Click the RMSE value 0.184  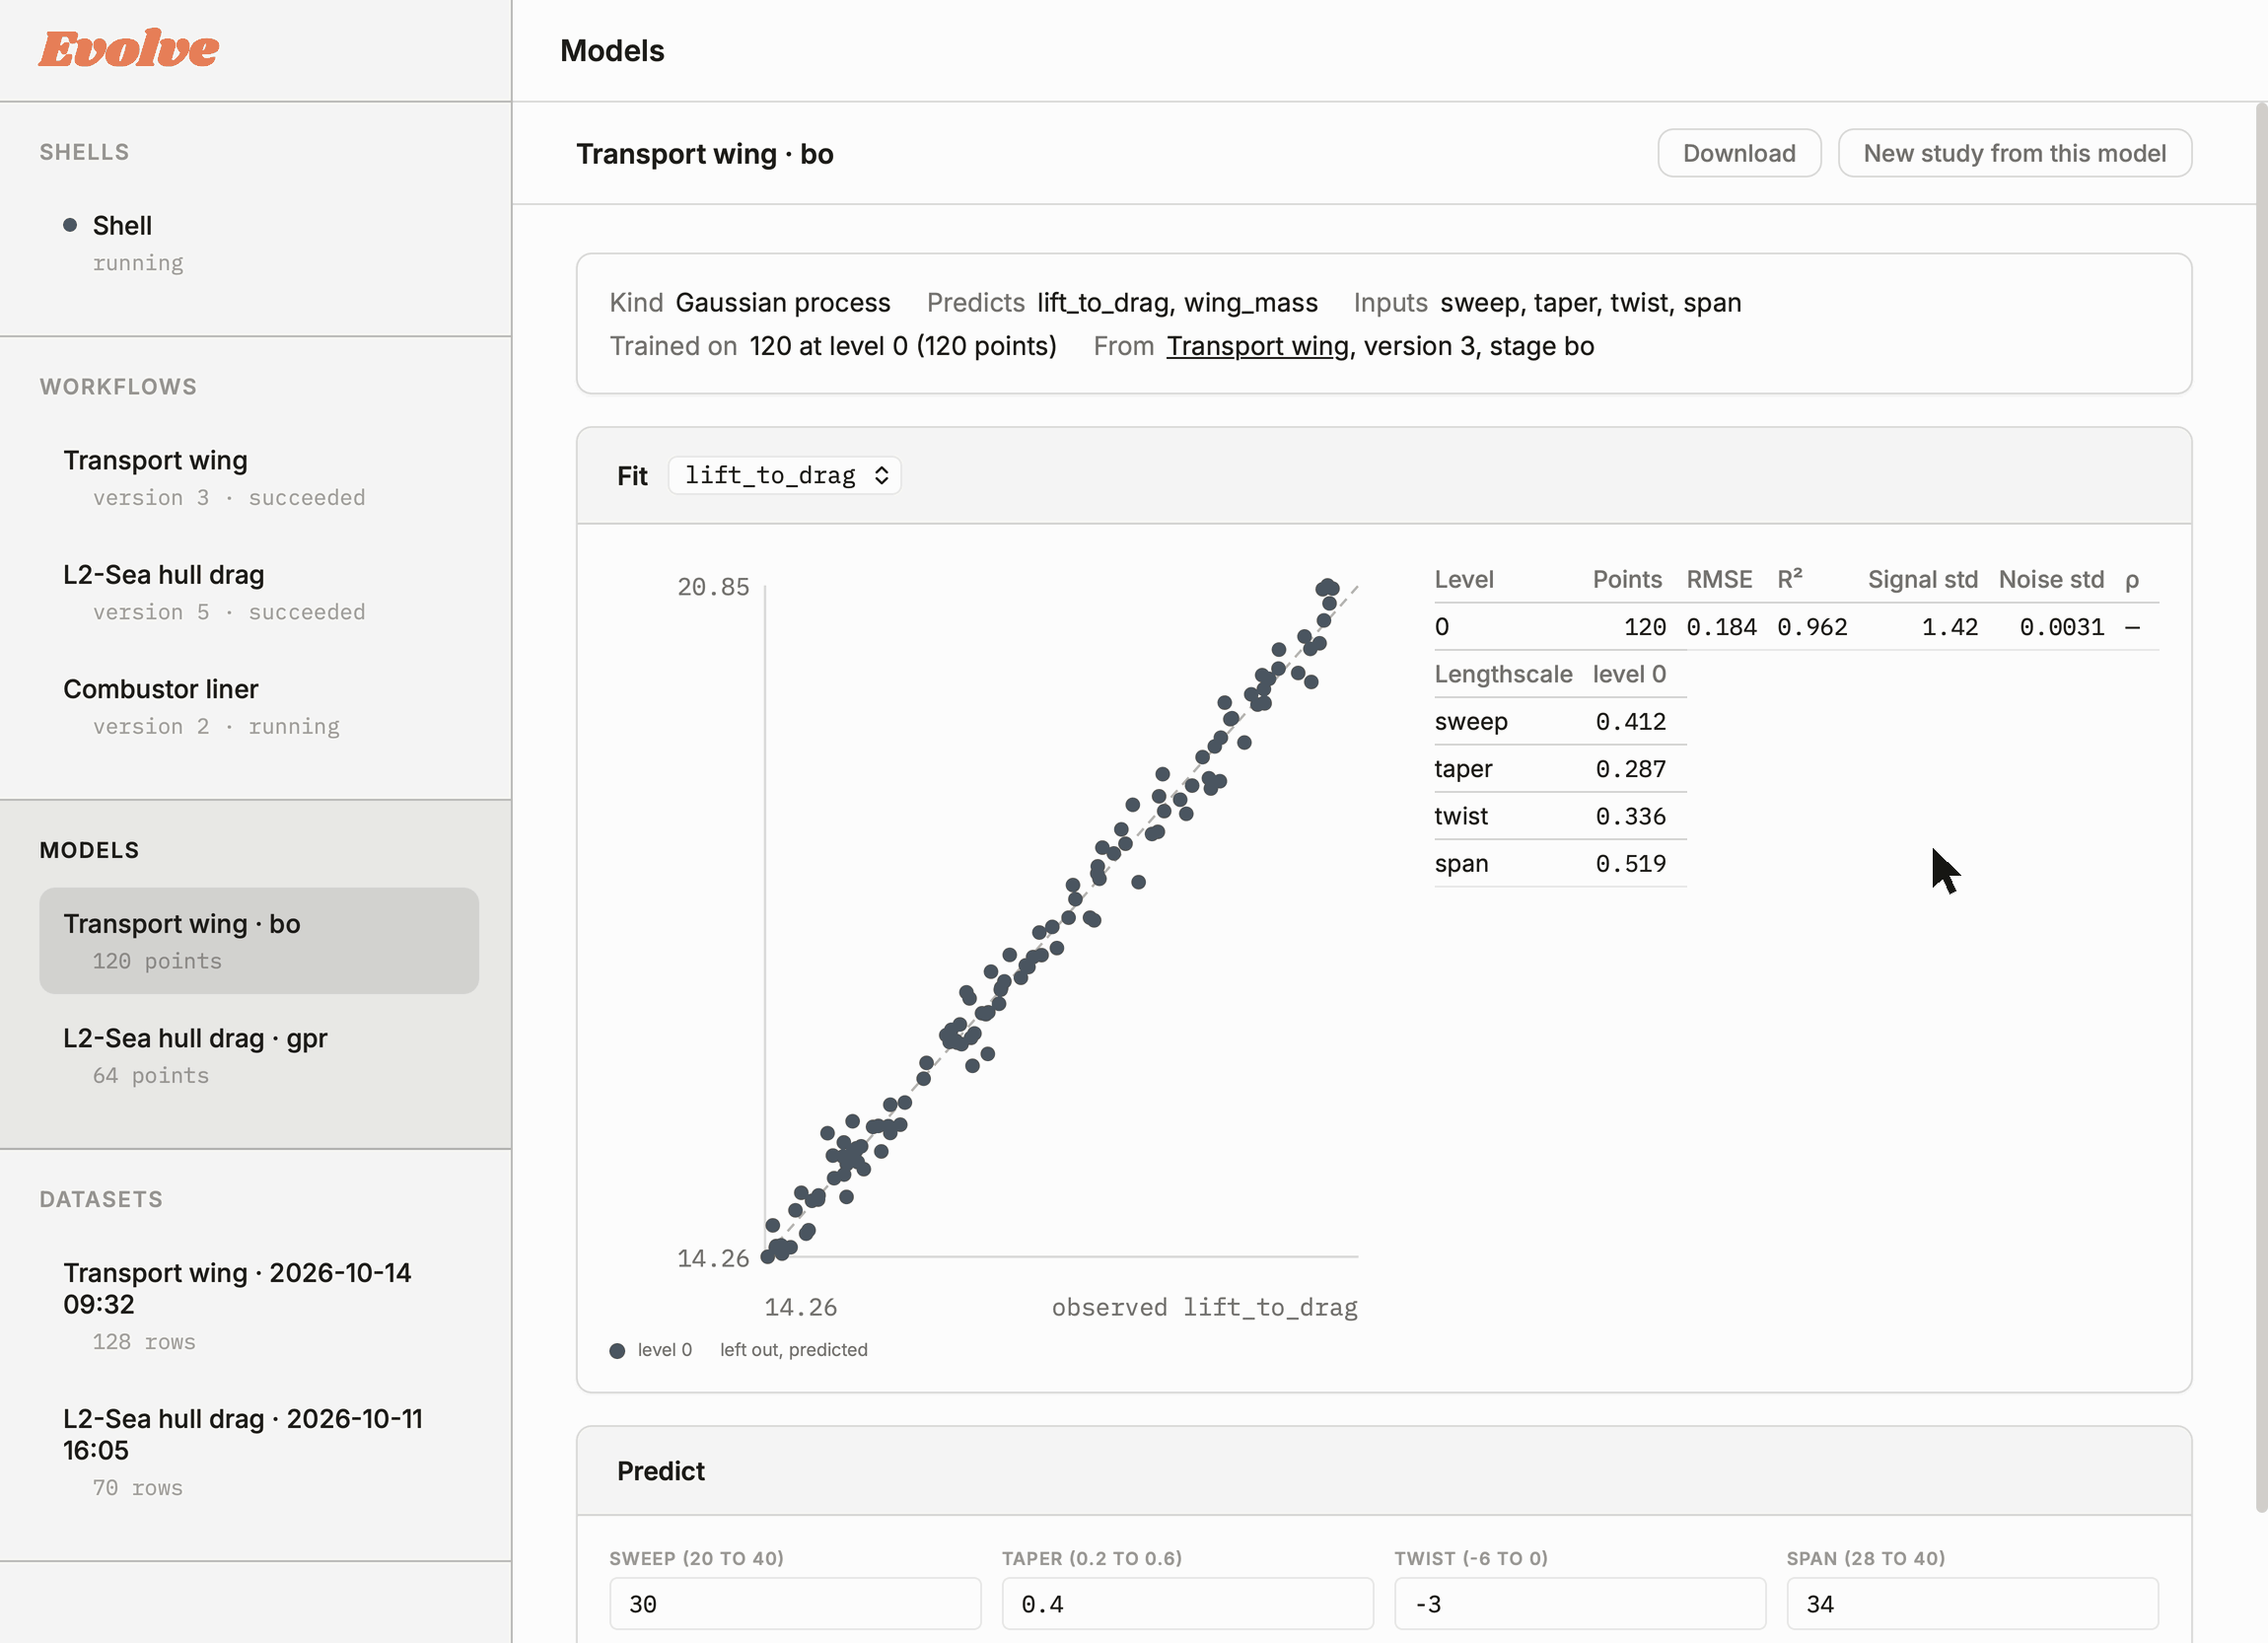[1721, 627]
